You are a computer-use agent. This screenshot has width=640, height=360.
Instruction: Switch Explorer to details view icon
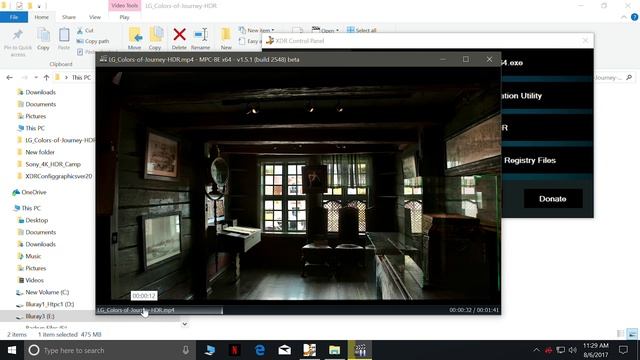click(x=620, y=334)
